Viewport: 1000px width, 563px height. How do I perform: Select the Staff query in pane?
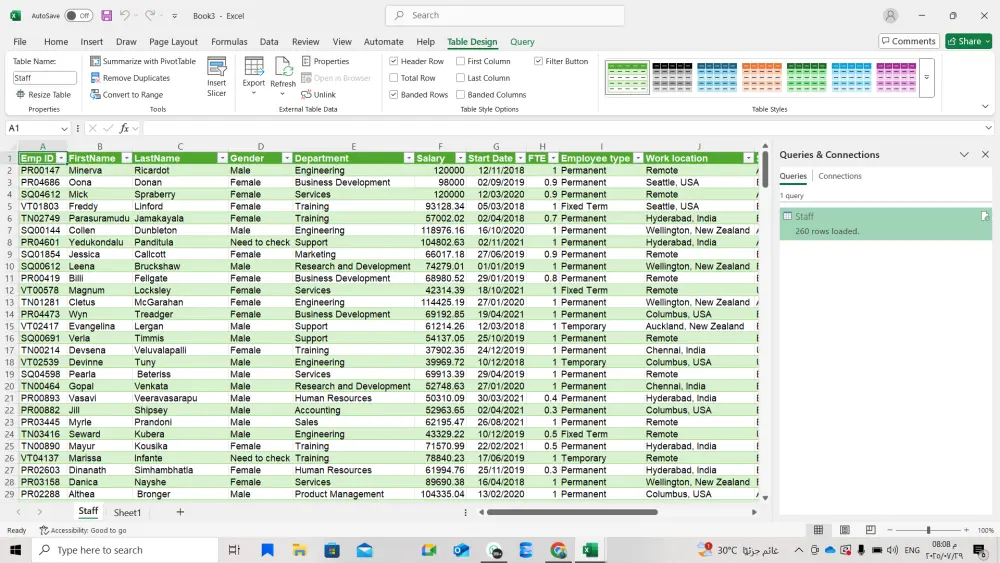click(x=885, y=223)
